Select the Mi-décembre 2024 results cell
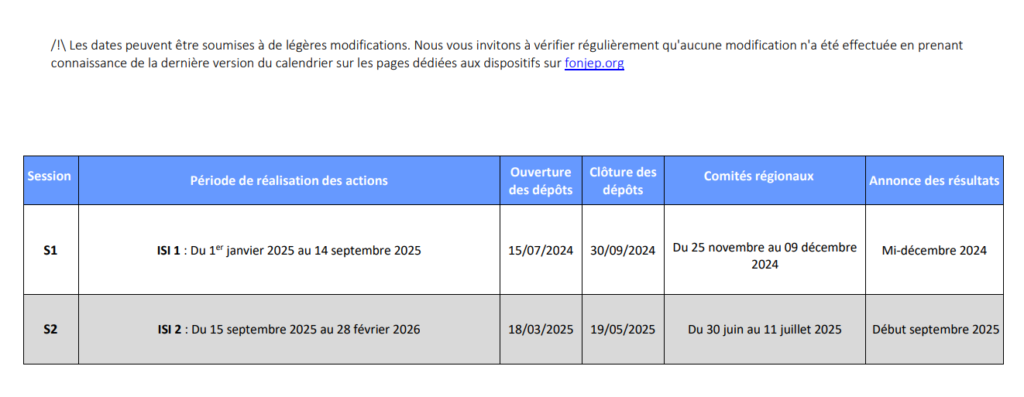This screenshot has width=1024, height=397. 935,250
